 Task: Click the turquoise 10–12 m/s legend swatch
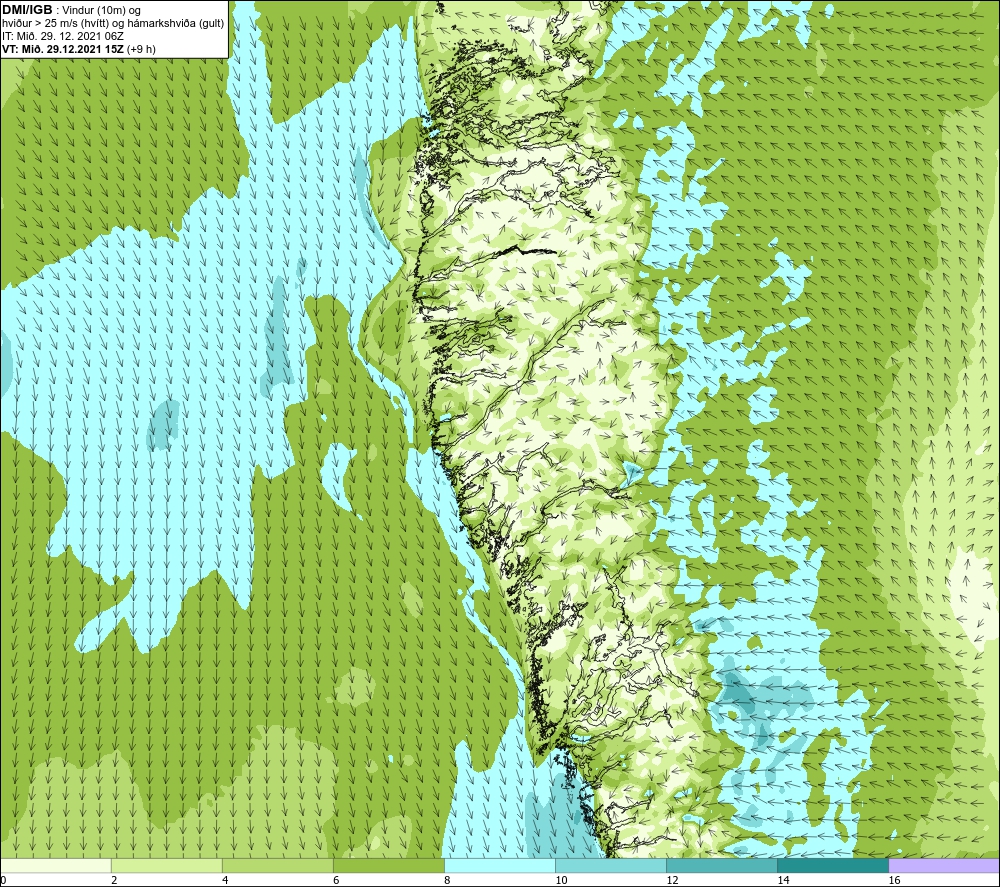pyautogui.click(x=611, y=865)
